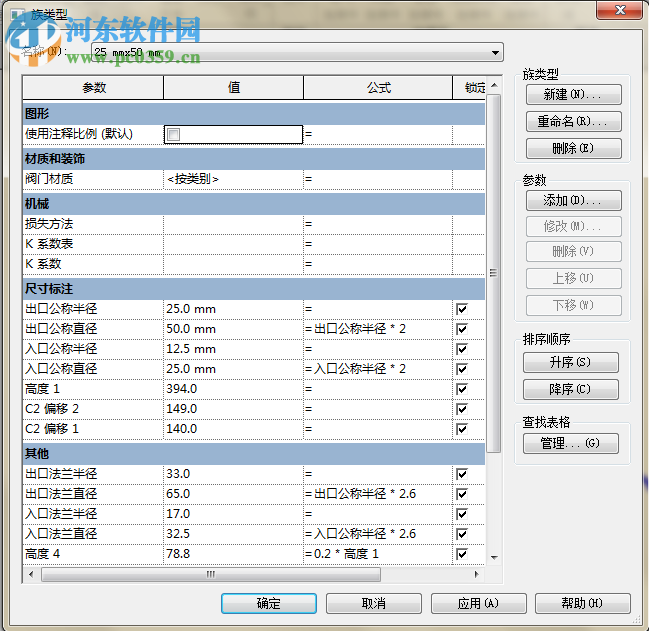Viewport: 649px width, 631px height.
Task: Cancel with the 取消 button
Action: point(374,603)
